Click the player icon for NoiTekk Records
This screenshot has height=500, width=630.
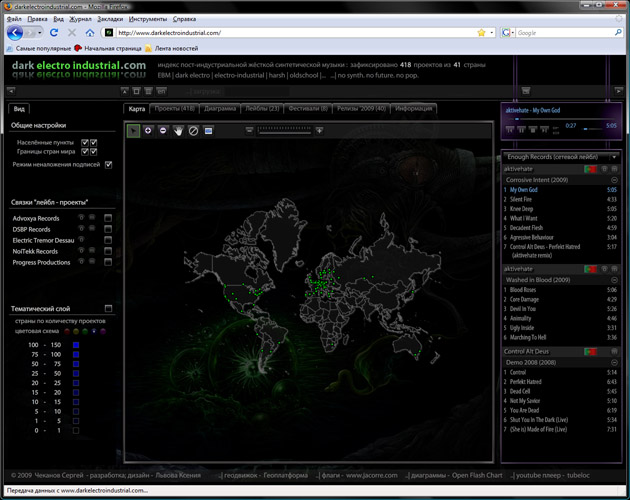coord(92,250)
